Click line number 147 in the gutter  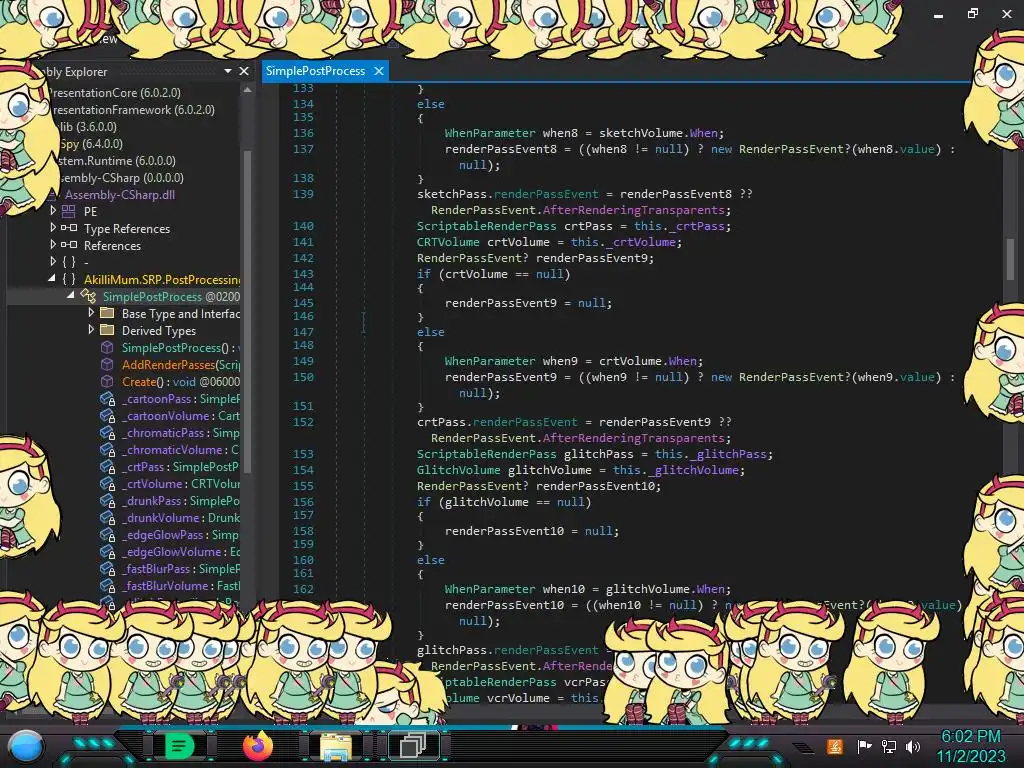(303, 331)
